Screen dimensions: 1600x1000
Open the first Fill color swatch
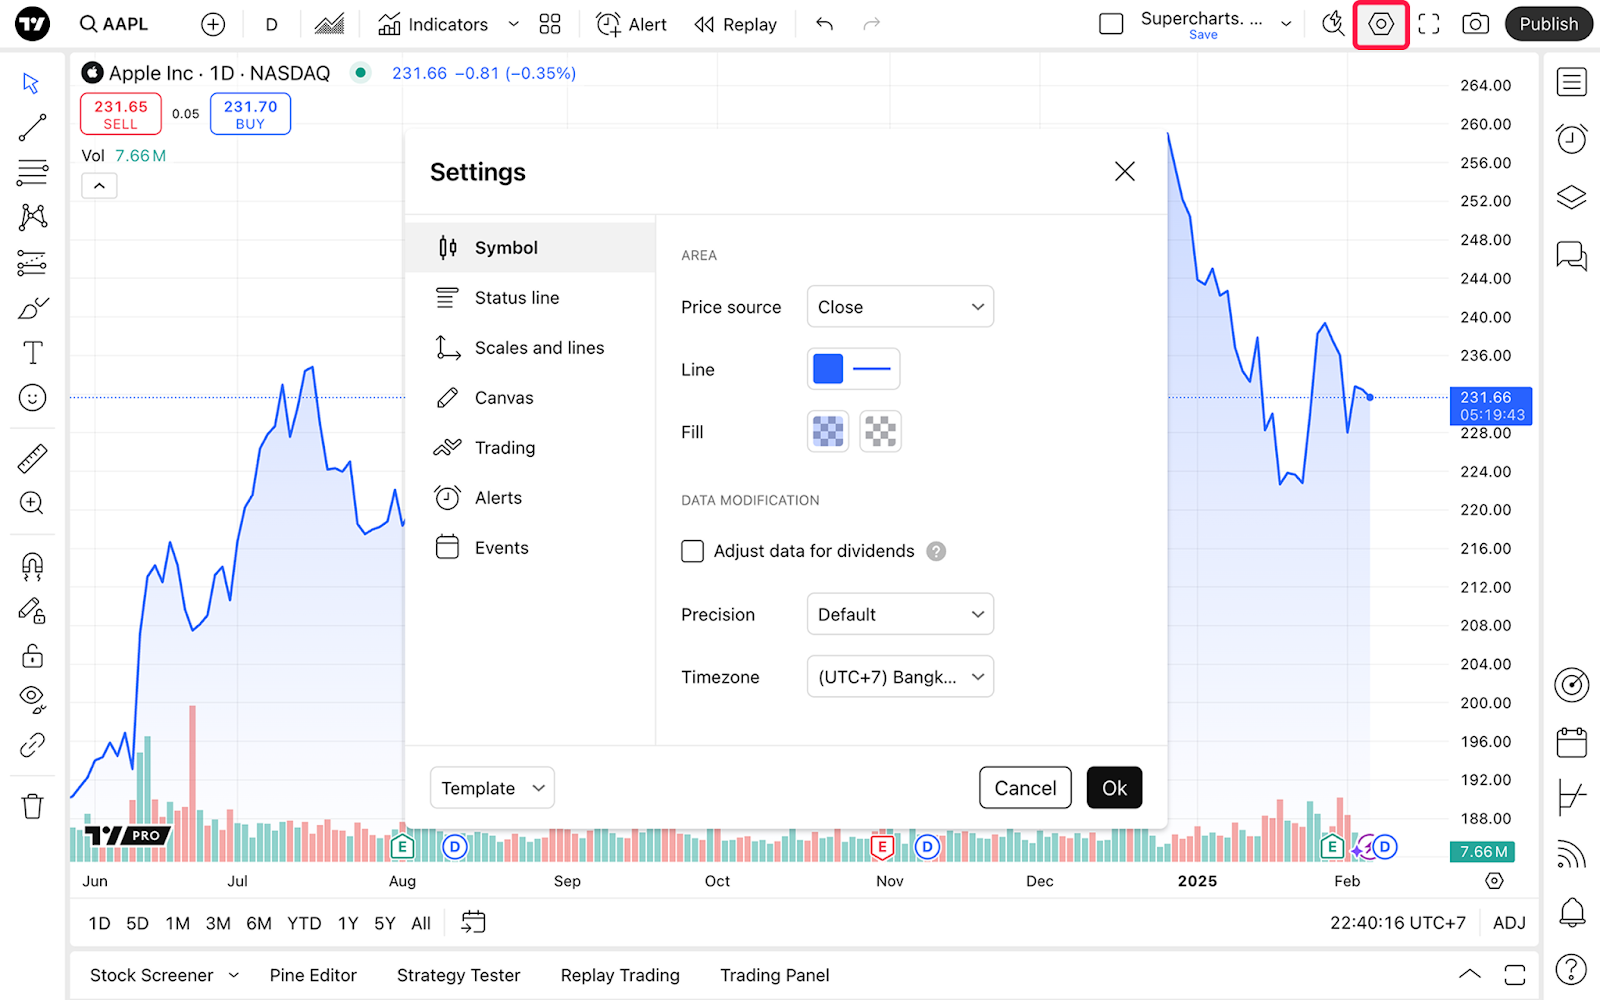tap(828, 432)
